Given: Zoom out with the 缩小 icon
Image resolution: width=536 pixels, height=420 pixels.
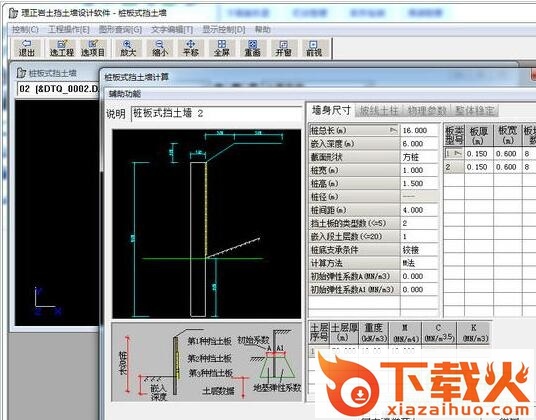Looking at the screenshot, I should coord(159,48).
